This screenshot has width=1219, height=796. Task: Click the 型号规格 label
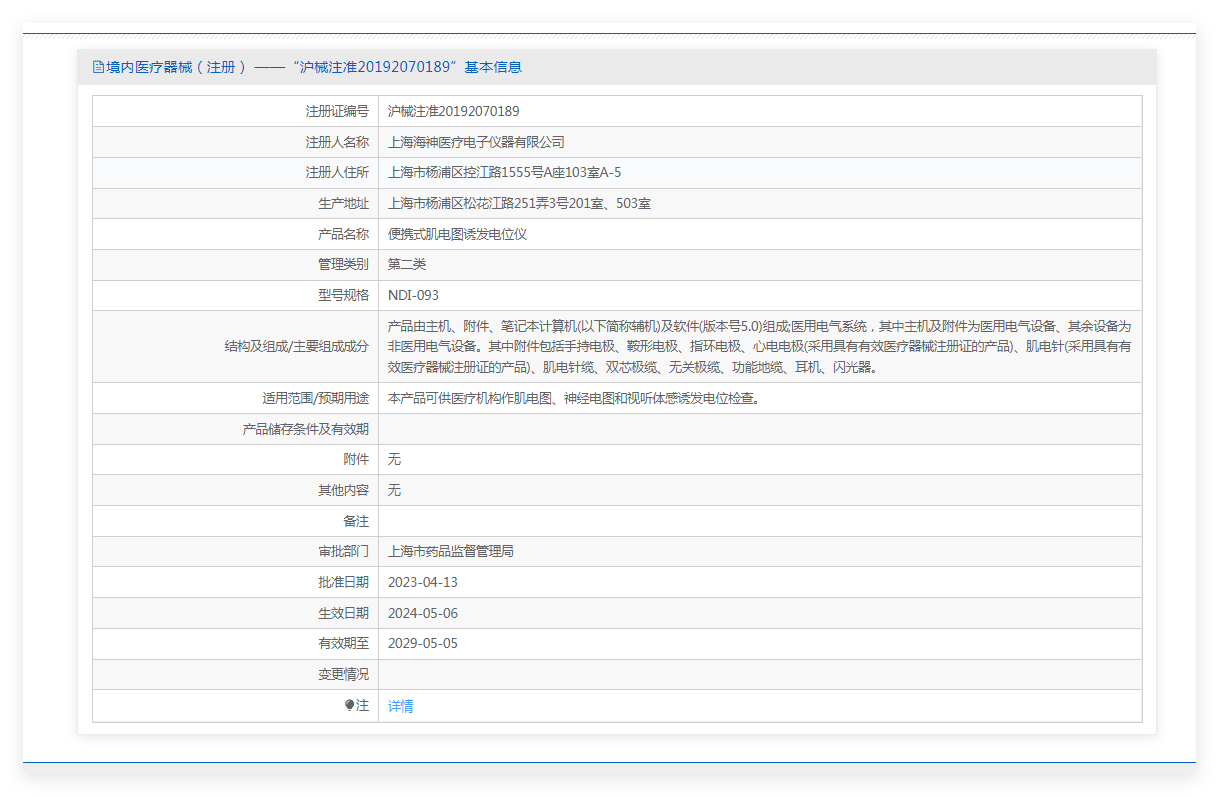coord(343,295)
